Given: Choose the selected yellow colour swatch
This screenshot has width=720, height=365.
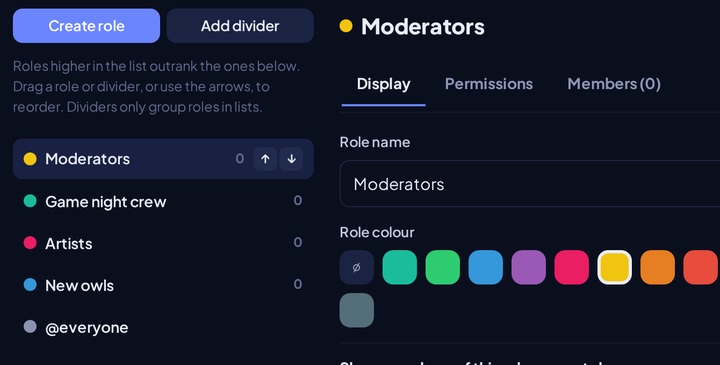Looking at the screenshot, I should click(x=614, y=267).
